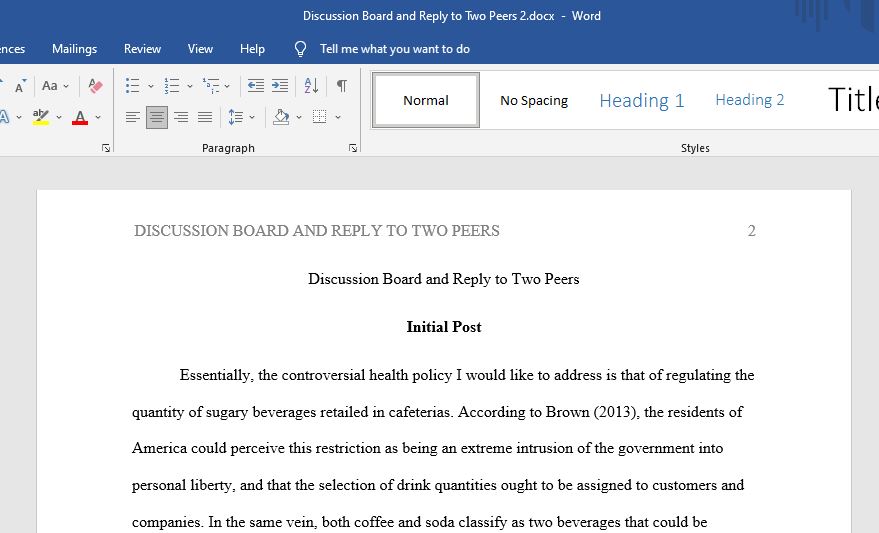Click the word Essentially in first paragraph
The height and width of the screenshot is (533, 879).
click(216, 375)
